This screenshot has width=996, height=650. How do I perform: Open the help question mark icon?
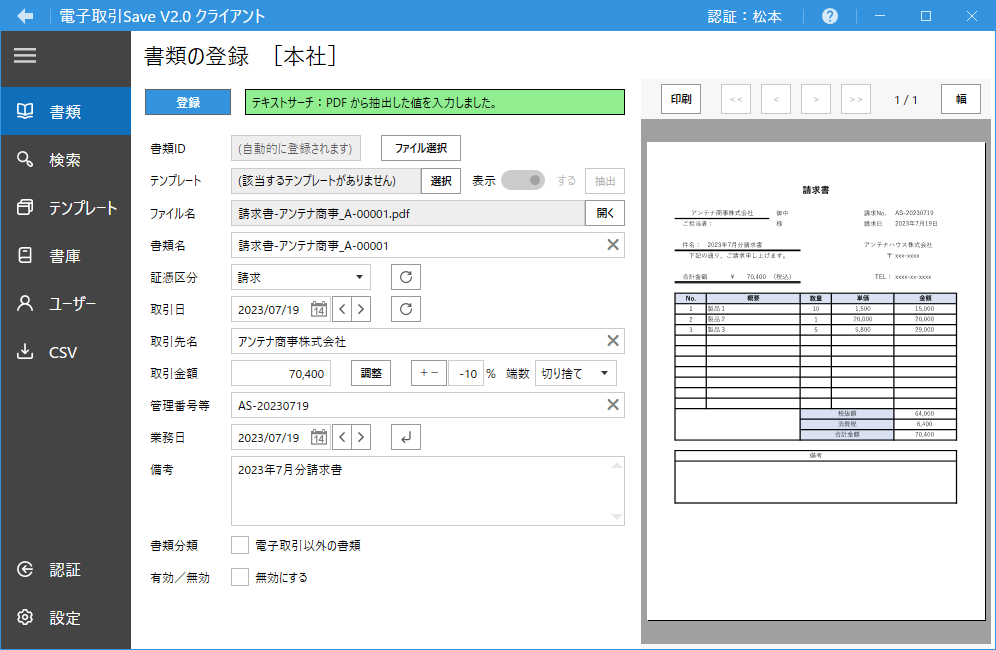point(830,16)
